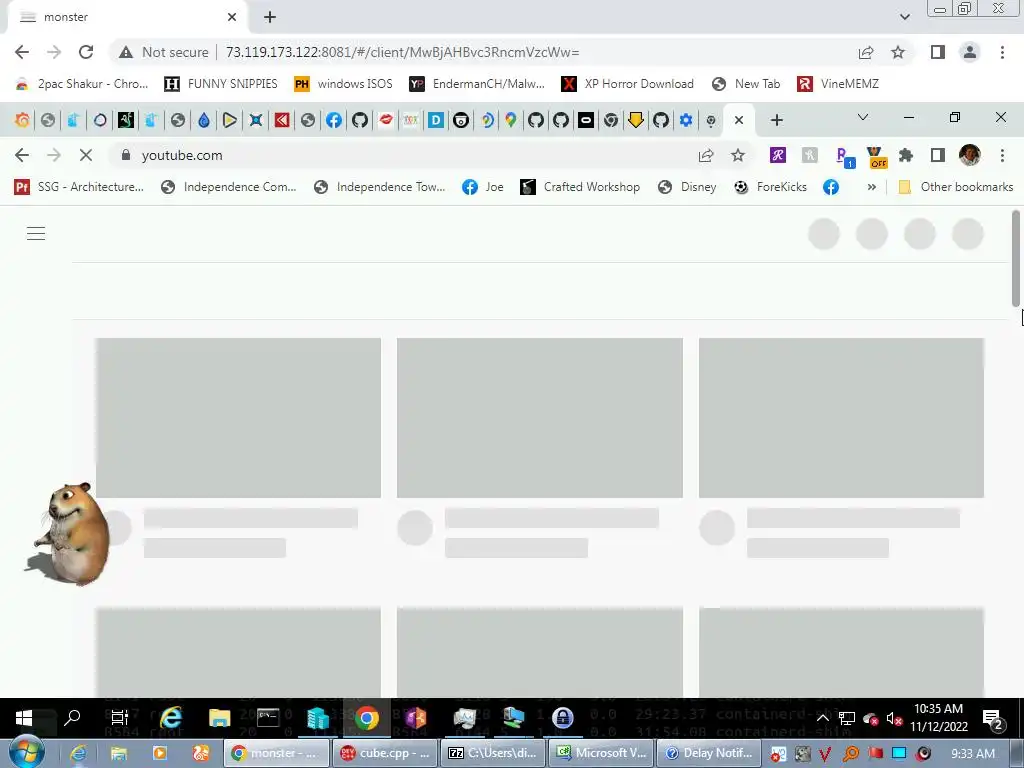Viewport: 1024px width, 768px height.
Task: Open a new tab next to monster tab
Action: click(x=270, y=17)
